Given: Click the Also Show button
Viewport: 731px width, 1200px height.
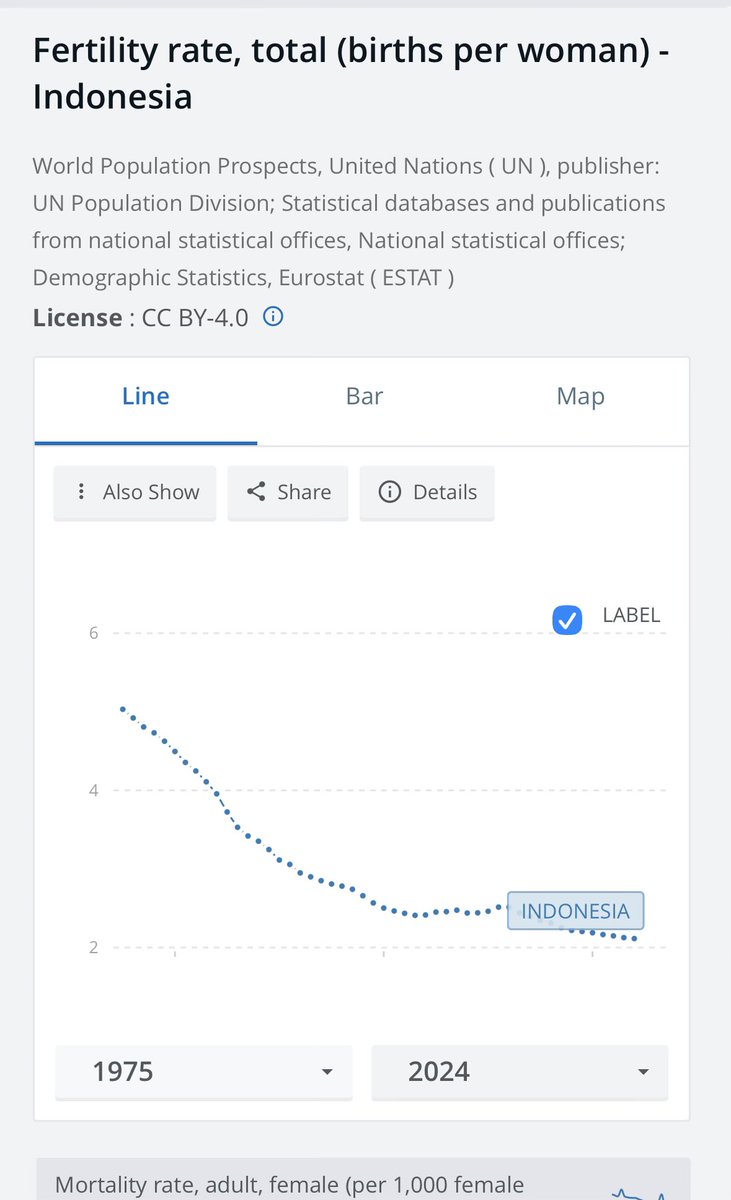Looking at the screenshot, I should 135,492.
